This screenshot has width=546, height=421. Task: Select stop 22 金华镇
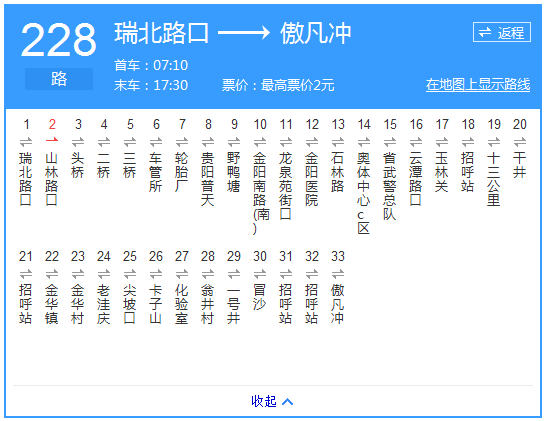pos(52,304)
